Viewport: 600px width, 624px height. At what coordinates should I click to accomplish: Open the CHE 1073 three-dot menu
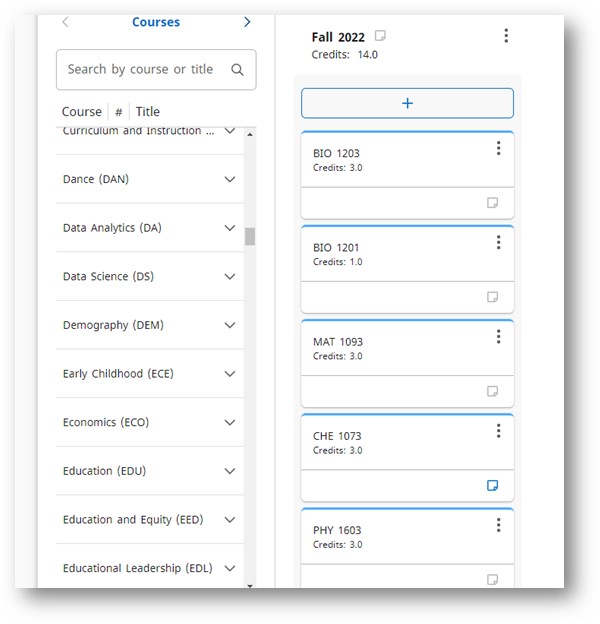tap(498, 431)
